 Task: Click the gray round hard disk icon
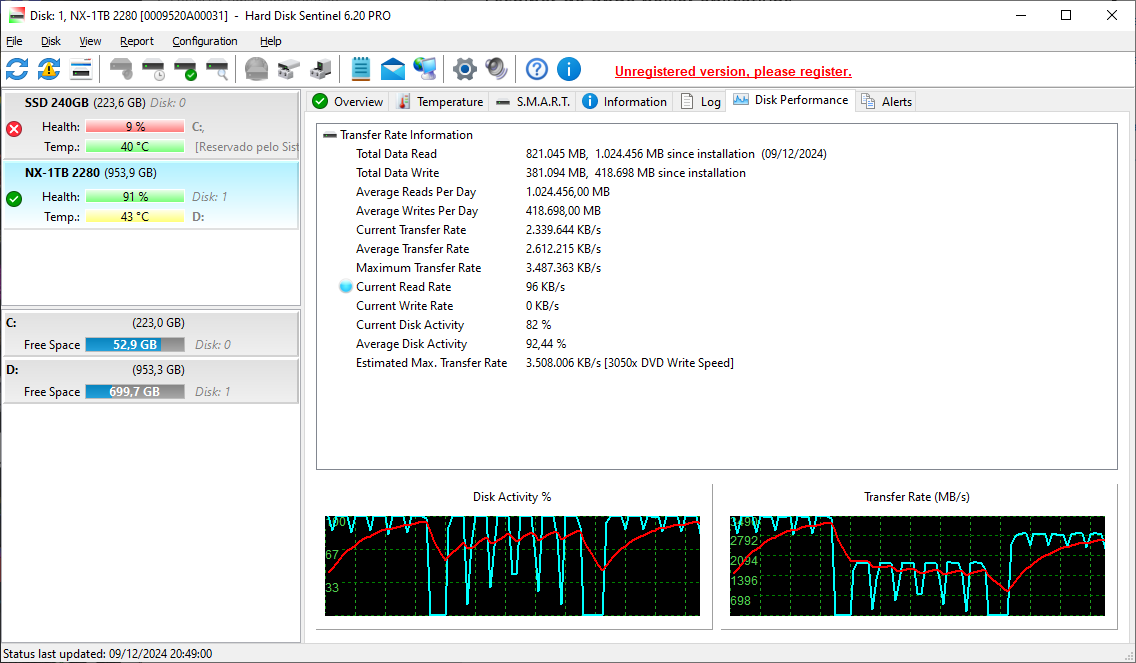tap(256, 70)
